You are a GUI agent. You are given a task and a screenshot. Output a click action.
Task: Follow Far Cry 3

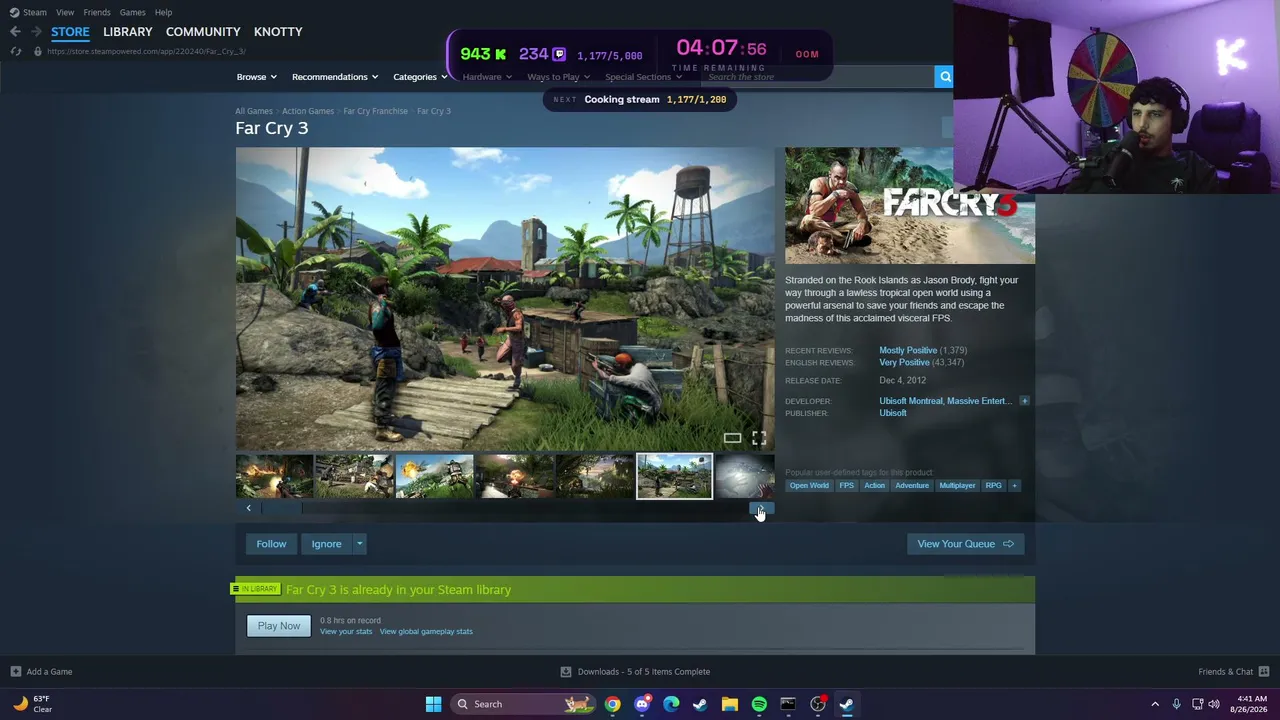click(x=271, y=544)
